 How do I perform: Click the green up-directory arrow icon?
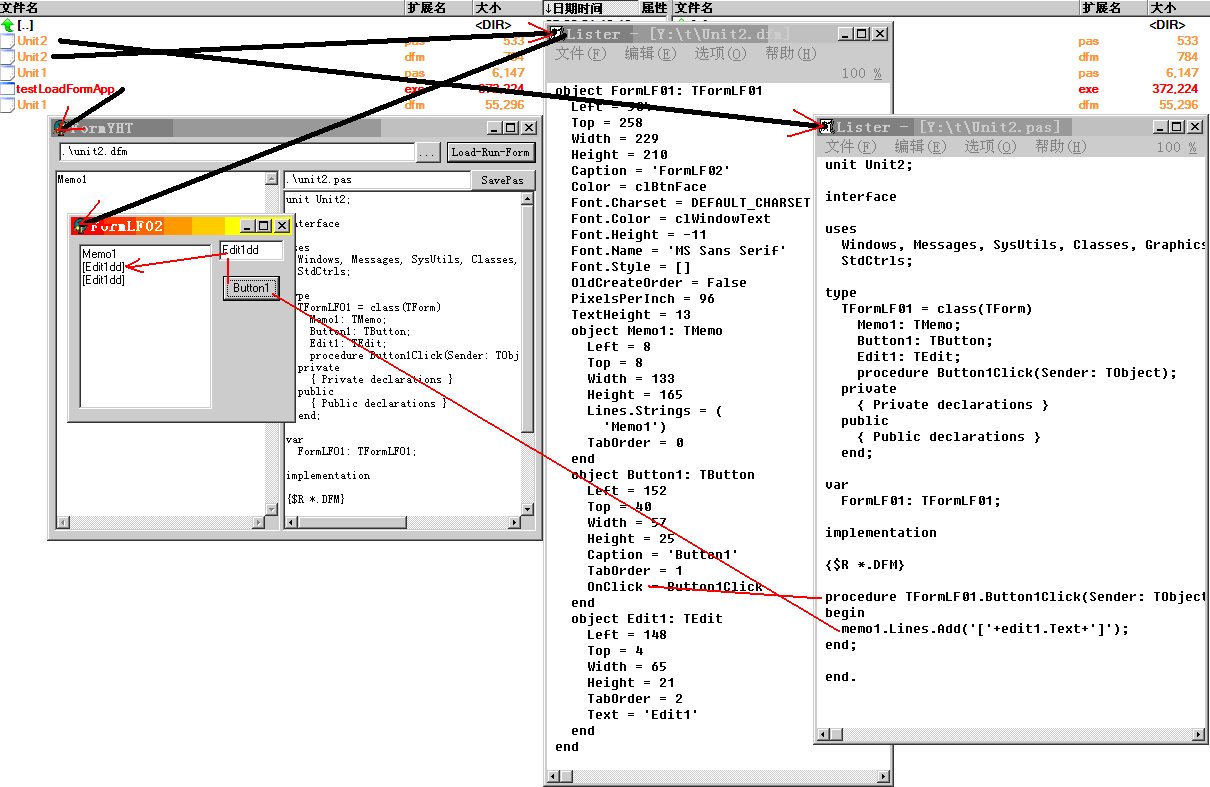8,25
